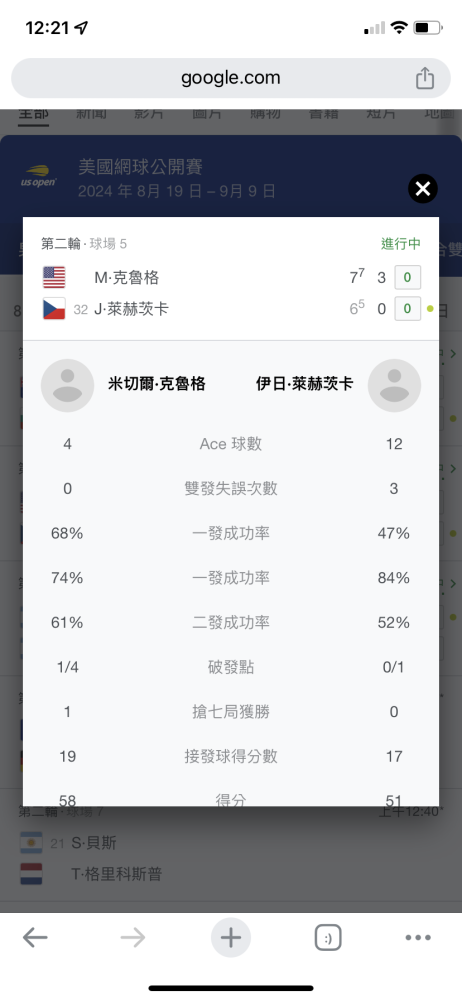Screen dimensions: 462x1000
Task: Tap the 進行中 live status label
Action: click(x=401, y=244)
